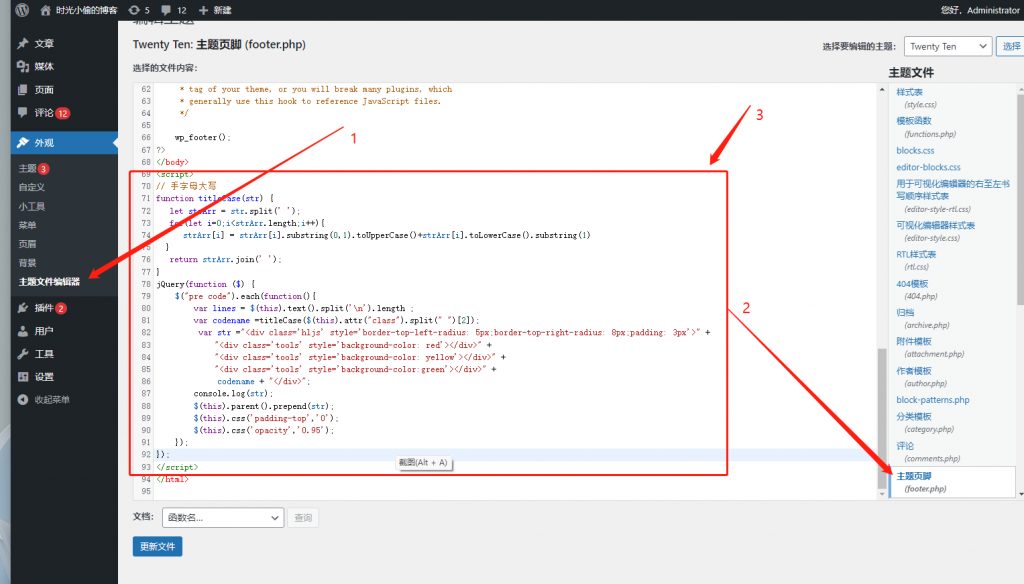Open 作者模板 author.php file

pos(914,370)
